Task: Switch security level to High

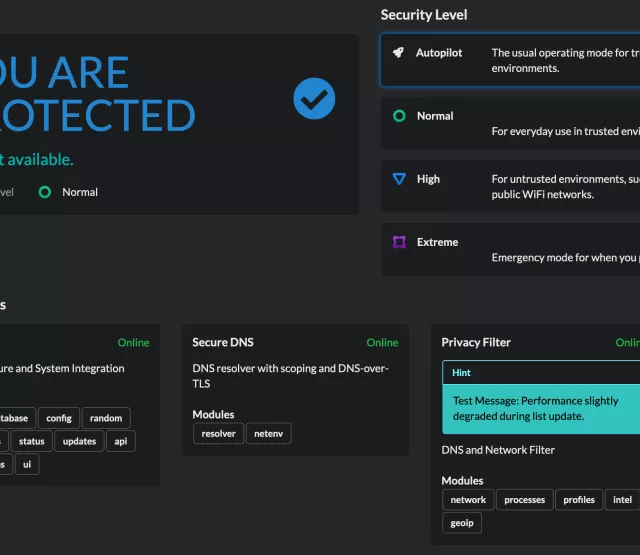Action: [x=428, y=179]
